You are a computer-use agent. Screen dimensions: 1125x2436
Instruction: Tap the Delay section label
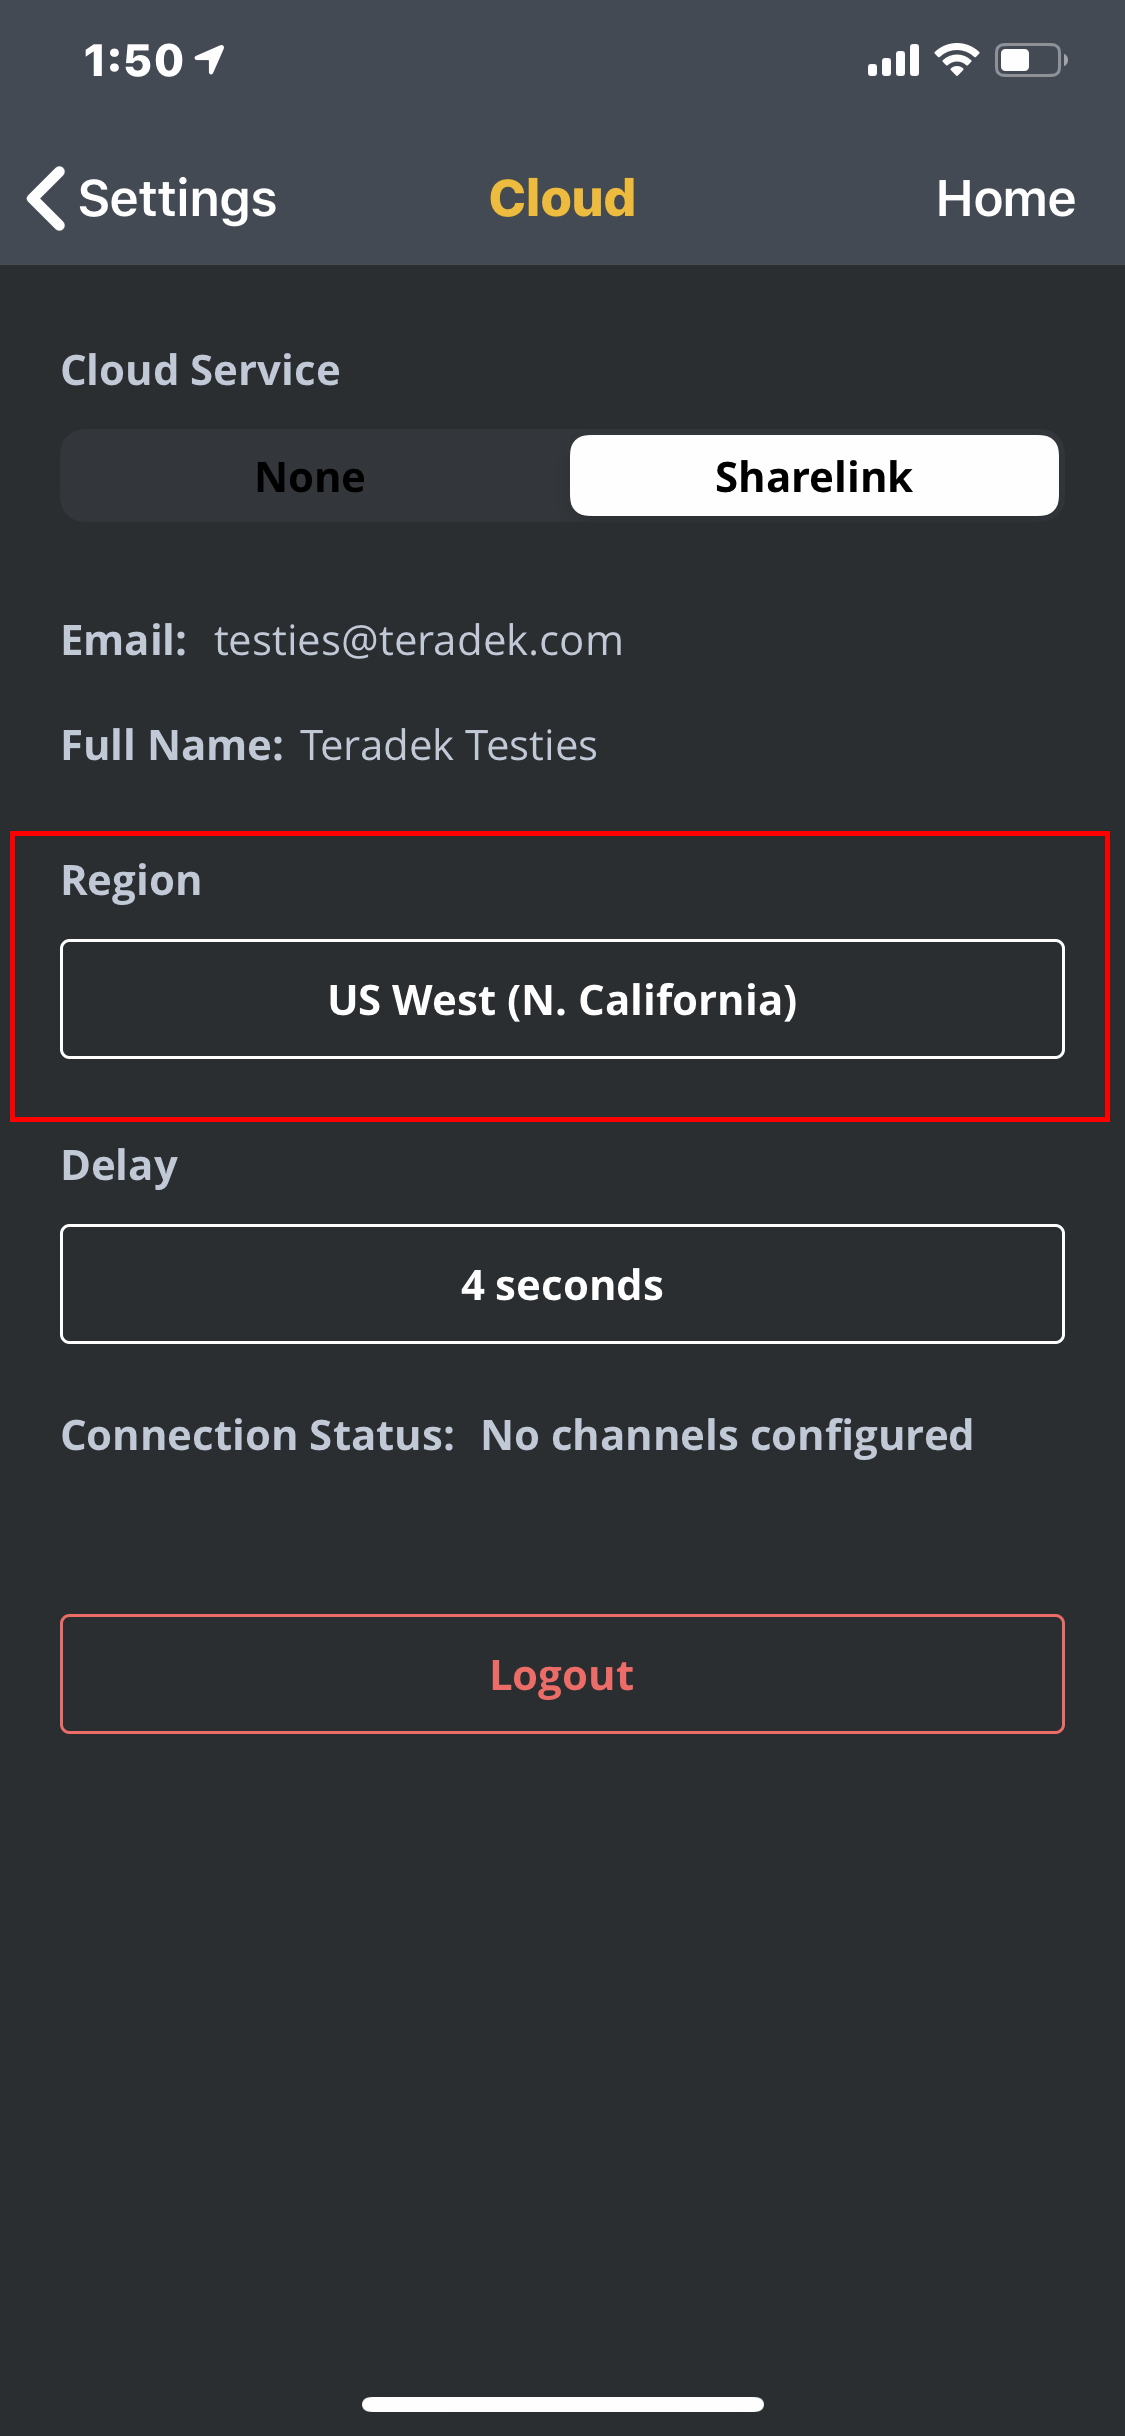point(119,1165)
